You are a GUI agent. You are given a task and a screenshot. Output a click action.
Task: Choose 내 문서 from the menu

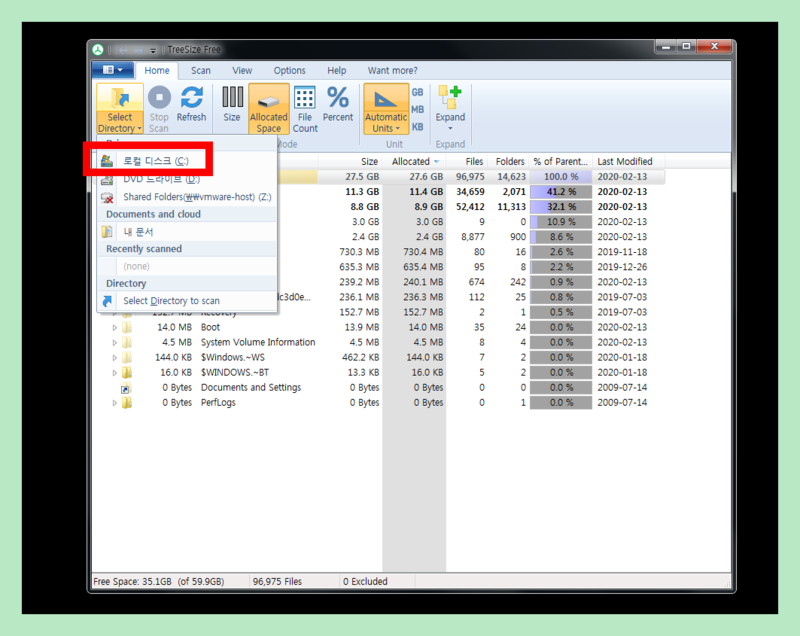[x=187, y=232]
